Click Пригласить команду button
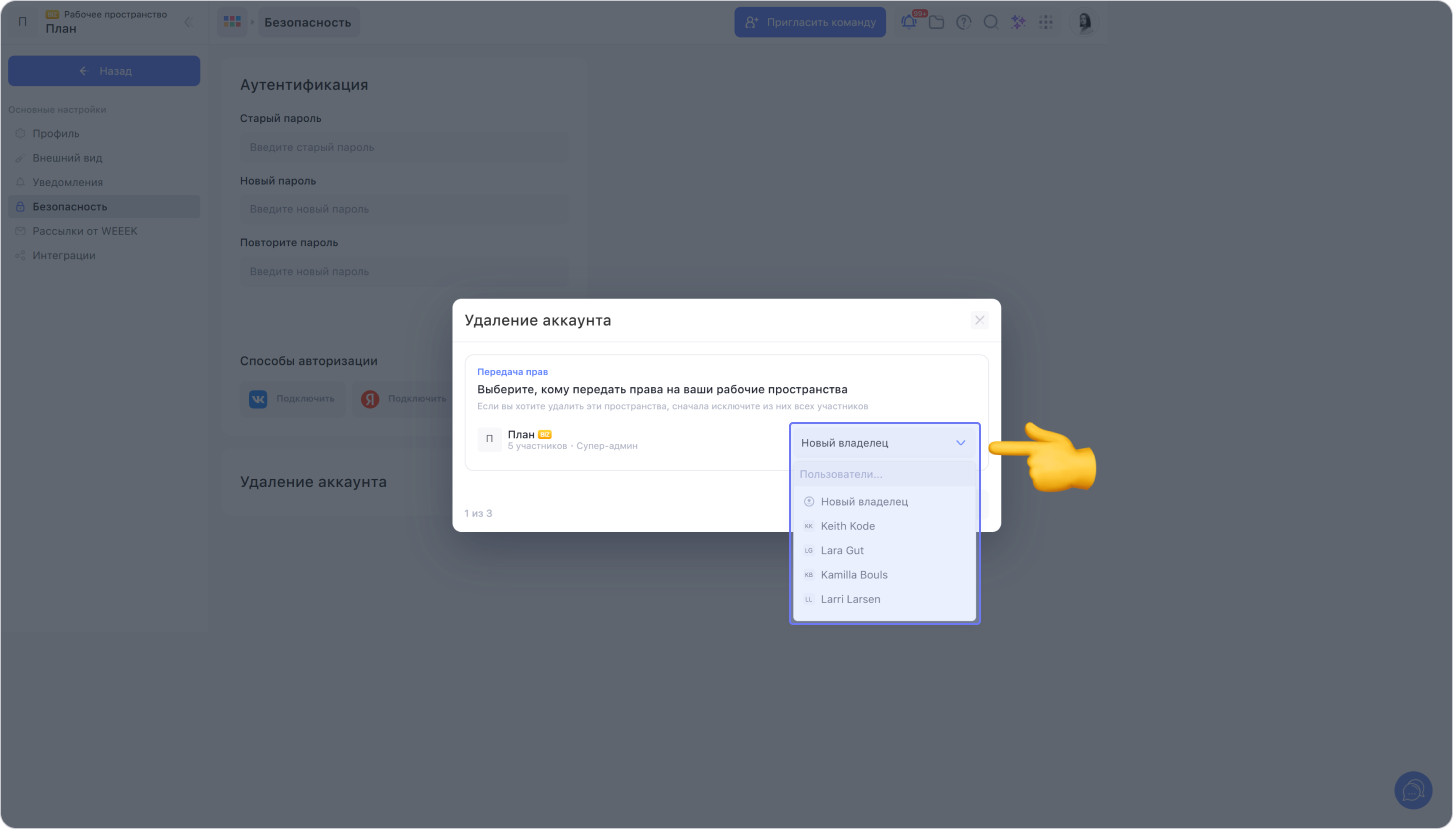Screen dimensions: 1453x829 (810, 22)
